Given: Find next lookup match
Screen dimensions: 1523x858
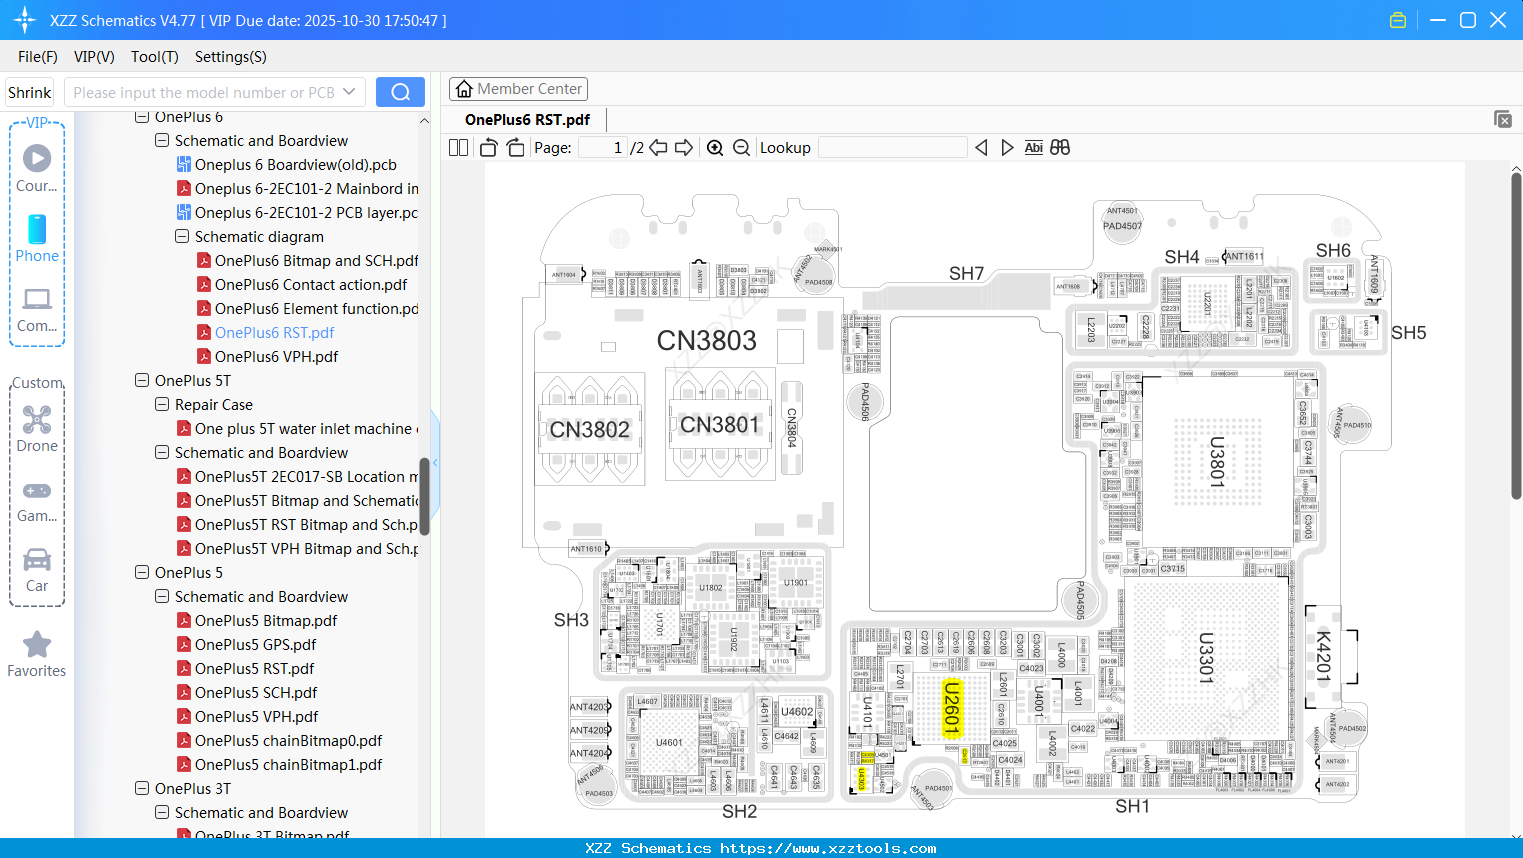Looking at the screenshot, I should (x=1007, y=148).
